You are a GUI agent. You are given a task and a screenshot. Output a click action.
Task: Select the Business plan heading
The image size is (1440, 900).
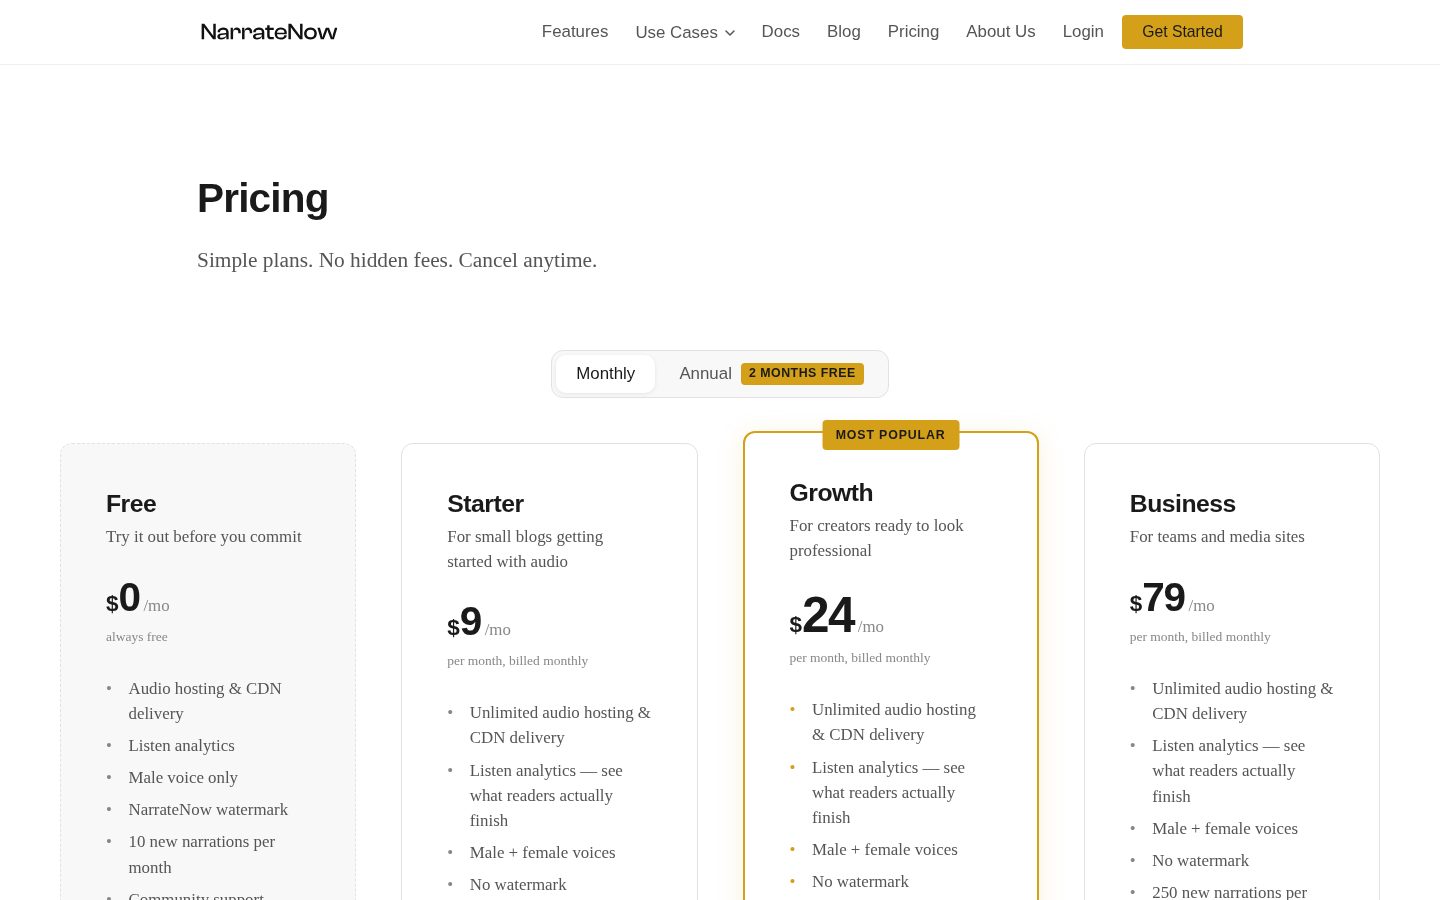click(1182, 504)
